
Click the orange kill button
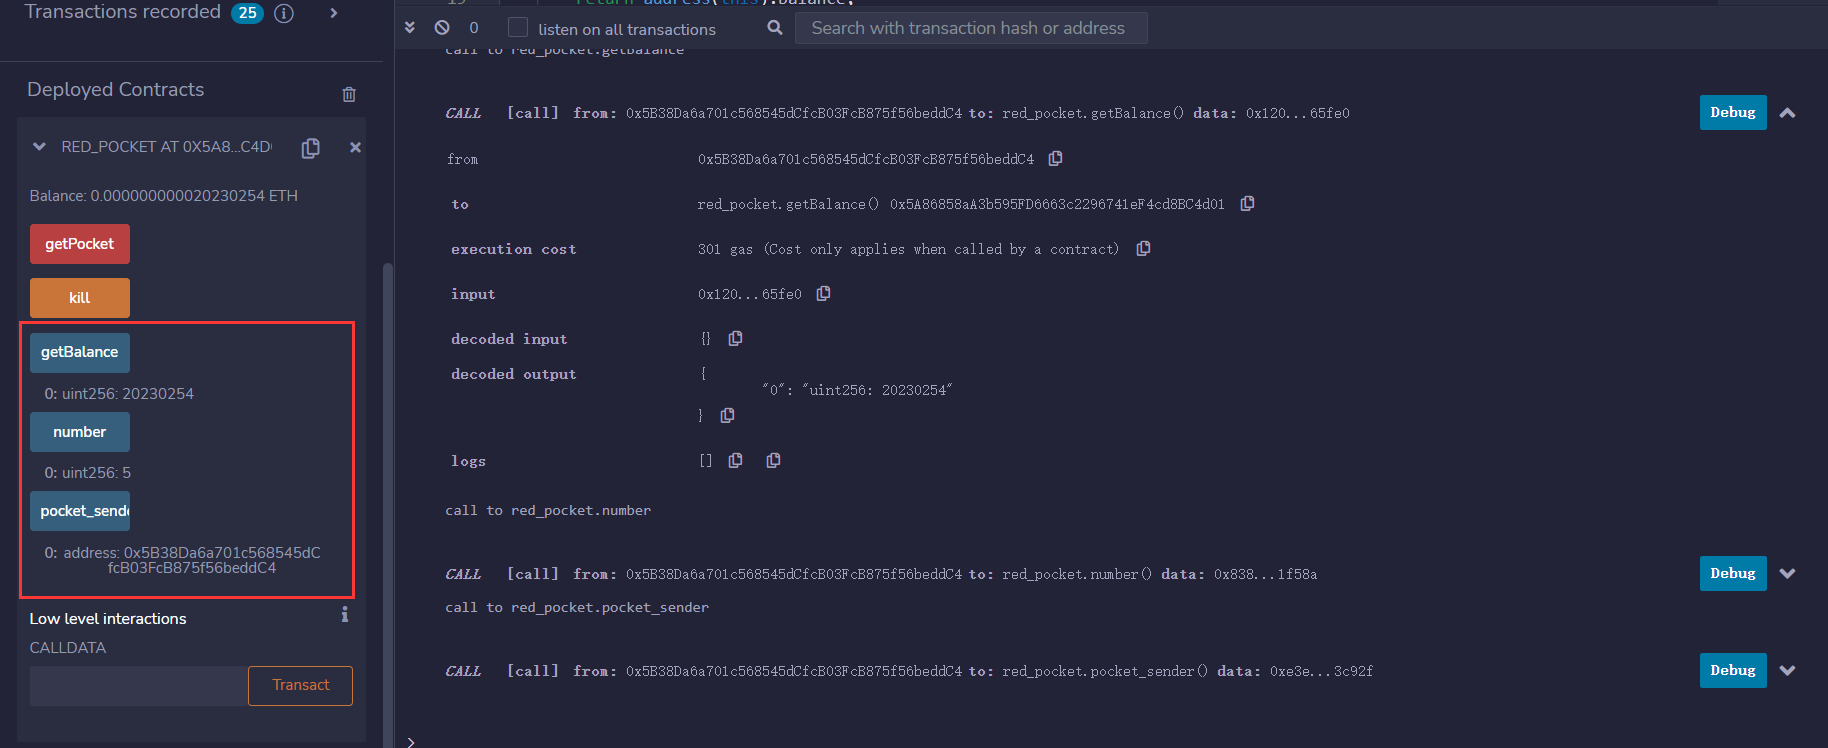pyautogui.click(x=80, y=298)
